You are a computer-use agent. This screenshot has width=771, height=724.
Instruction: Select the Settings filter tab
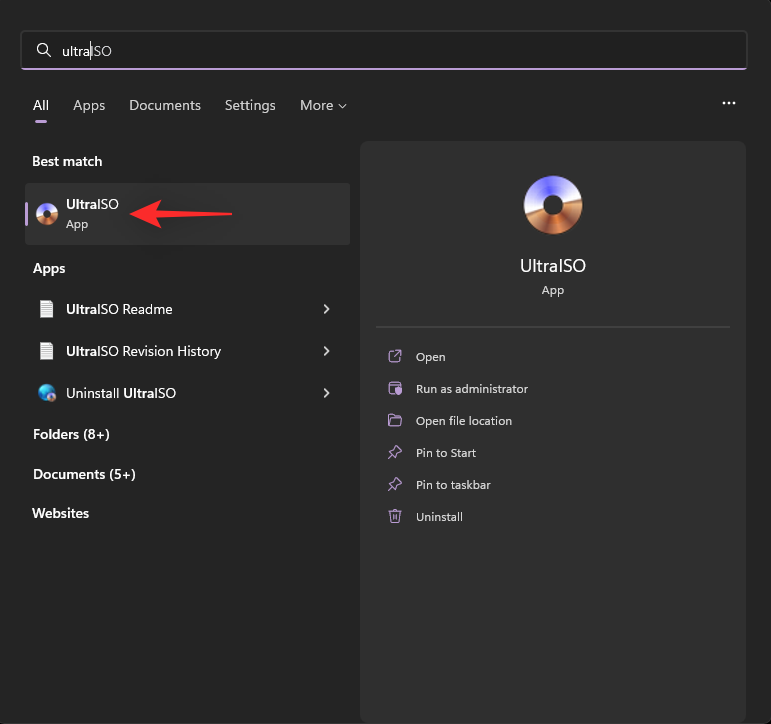coord(250,105)
